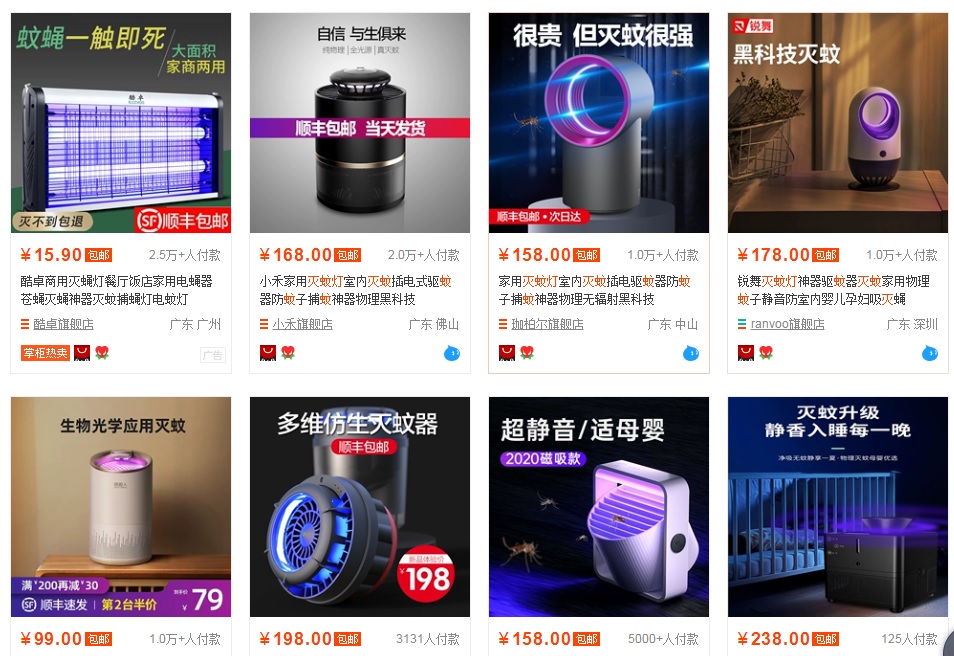View the 蚊蝇一触即死 product image
Viewport: 954px width, 656px height.
[121, 123]
